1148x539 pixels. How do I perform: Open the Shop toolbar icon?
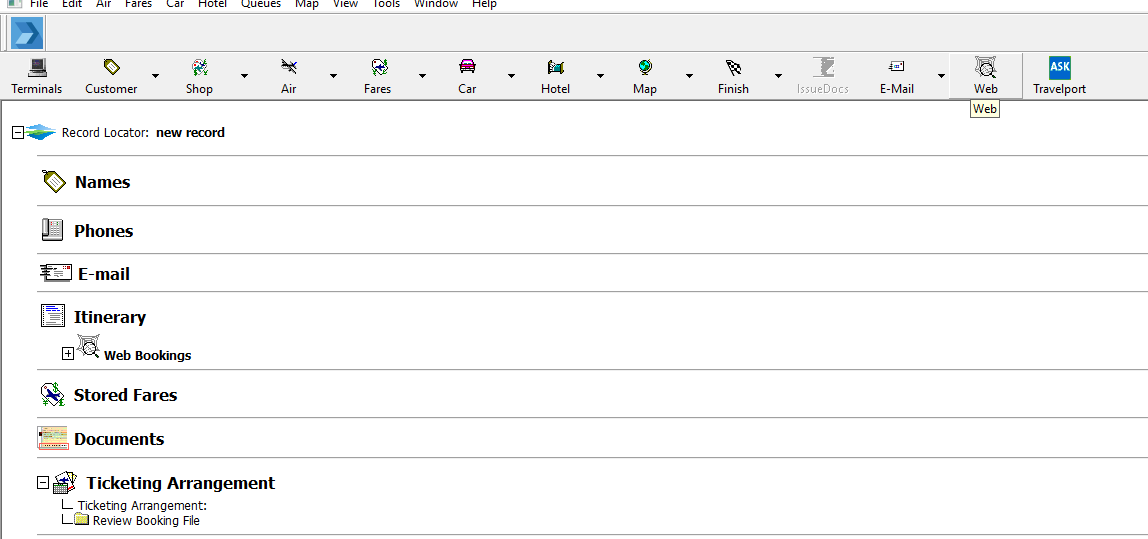tap(199, 68)
